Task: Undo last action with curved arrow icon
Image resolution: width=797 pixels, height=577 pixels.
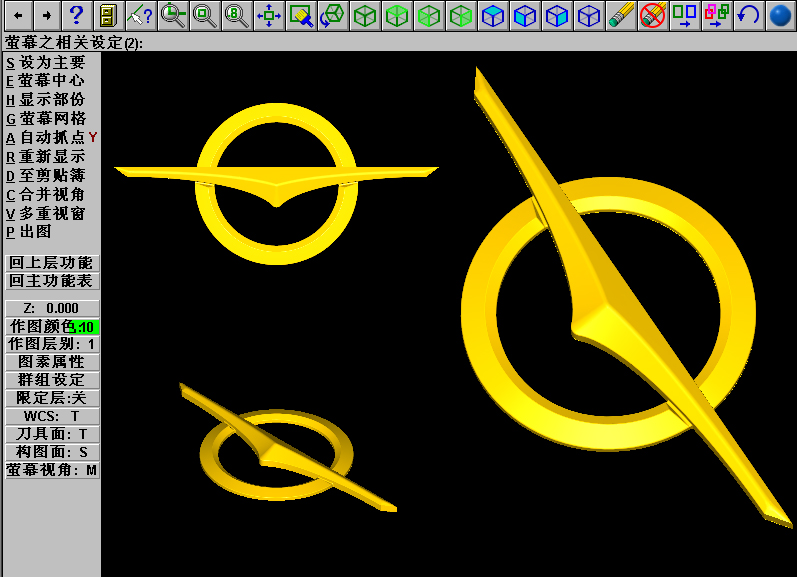Action: click(x=749, y=15)
